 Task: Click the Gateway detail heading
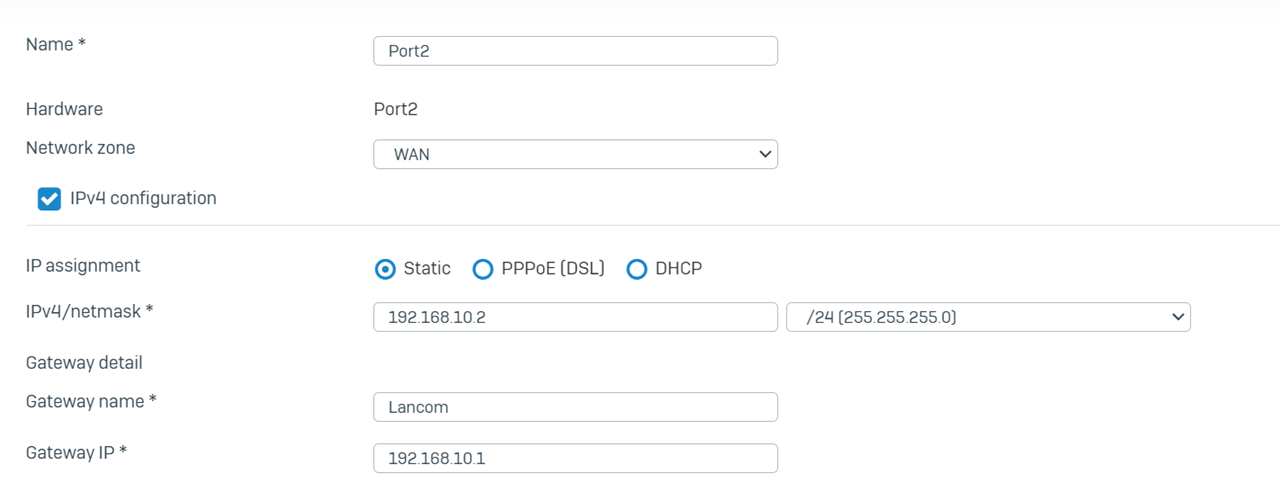click(x=84, y=362)
